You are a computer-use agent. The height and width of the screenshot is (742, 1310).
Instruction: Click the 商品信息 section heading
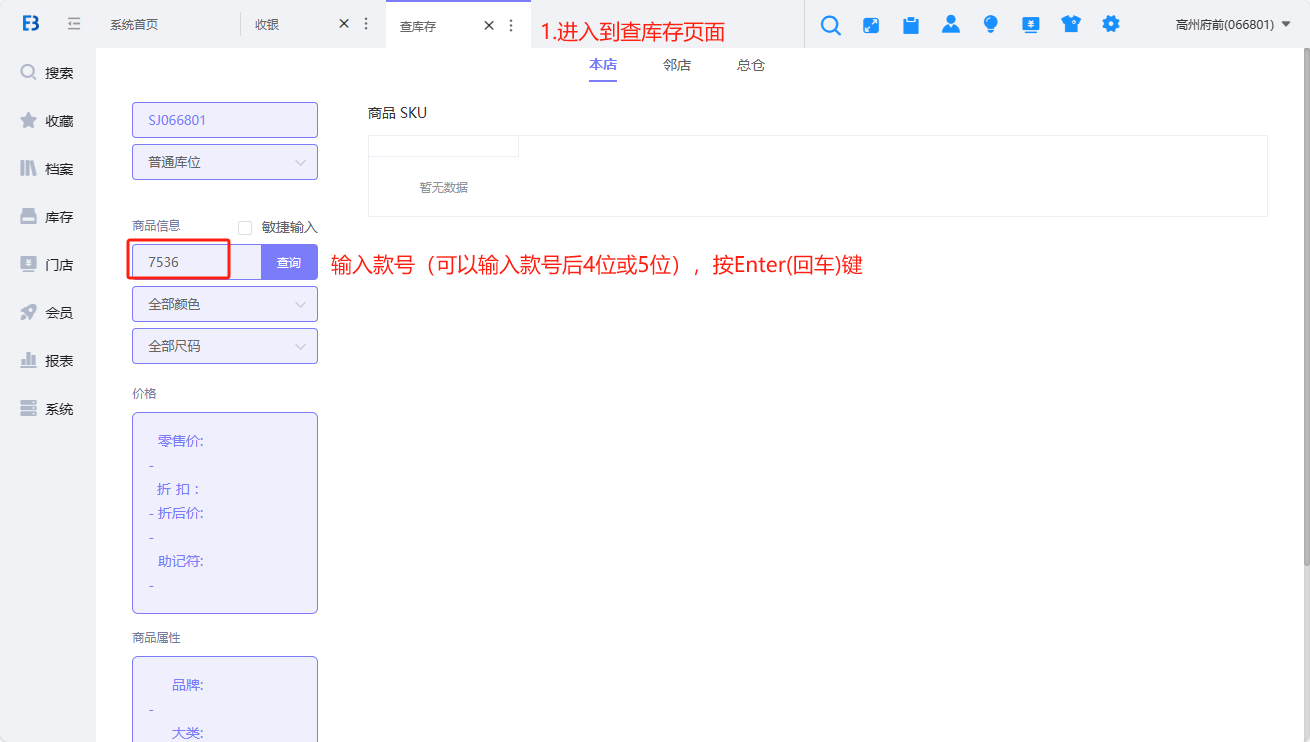(156, 225)
